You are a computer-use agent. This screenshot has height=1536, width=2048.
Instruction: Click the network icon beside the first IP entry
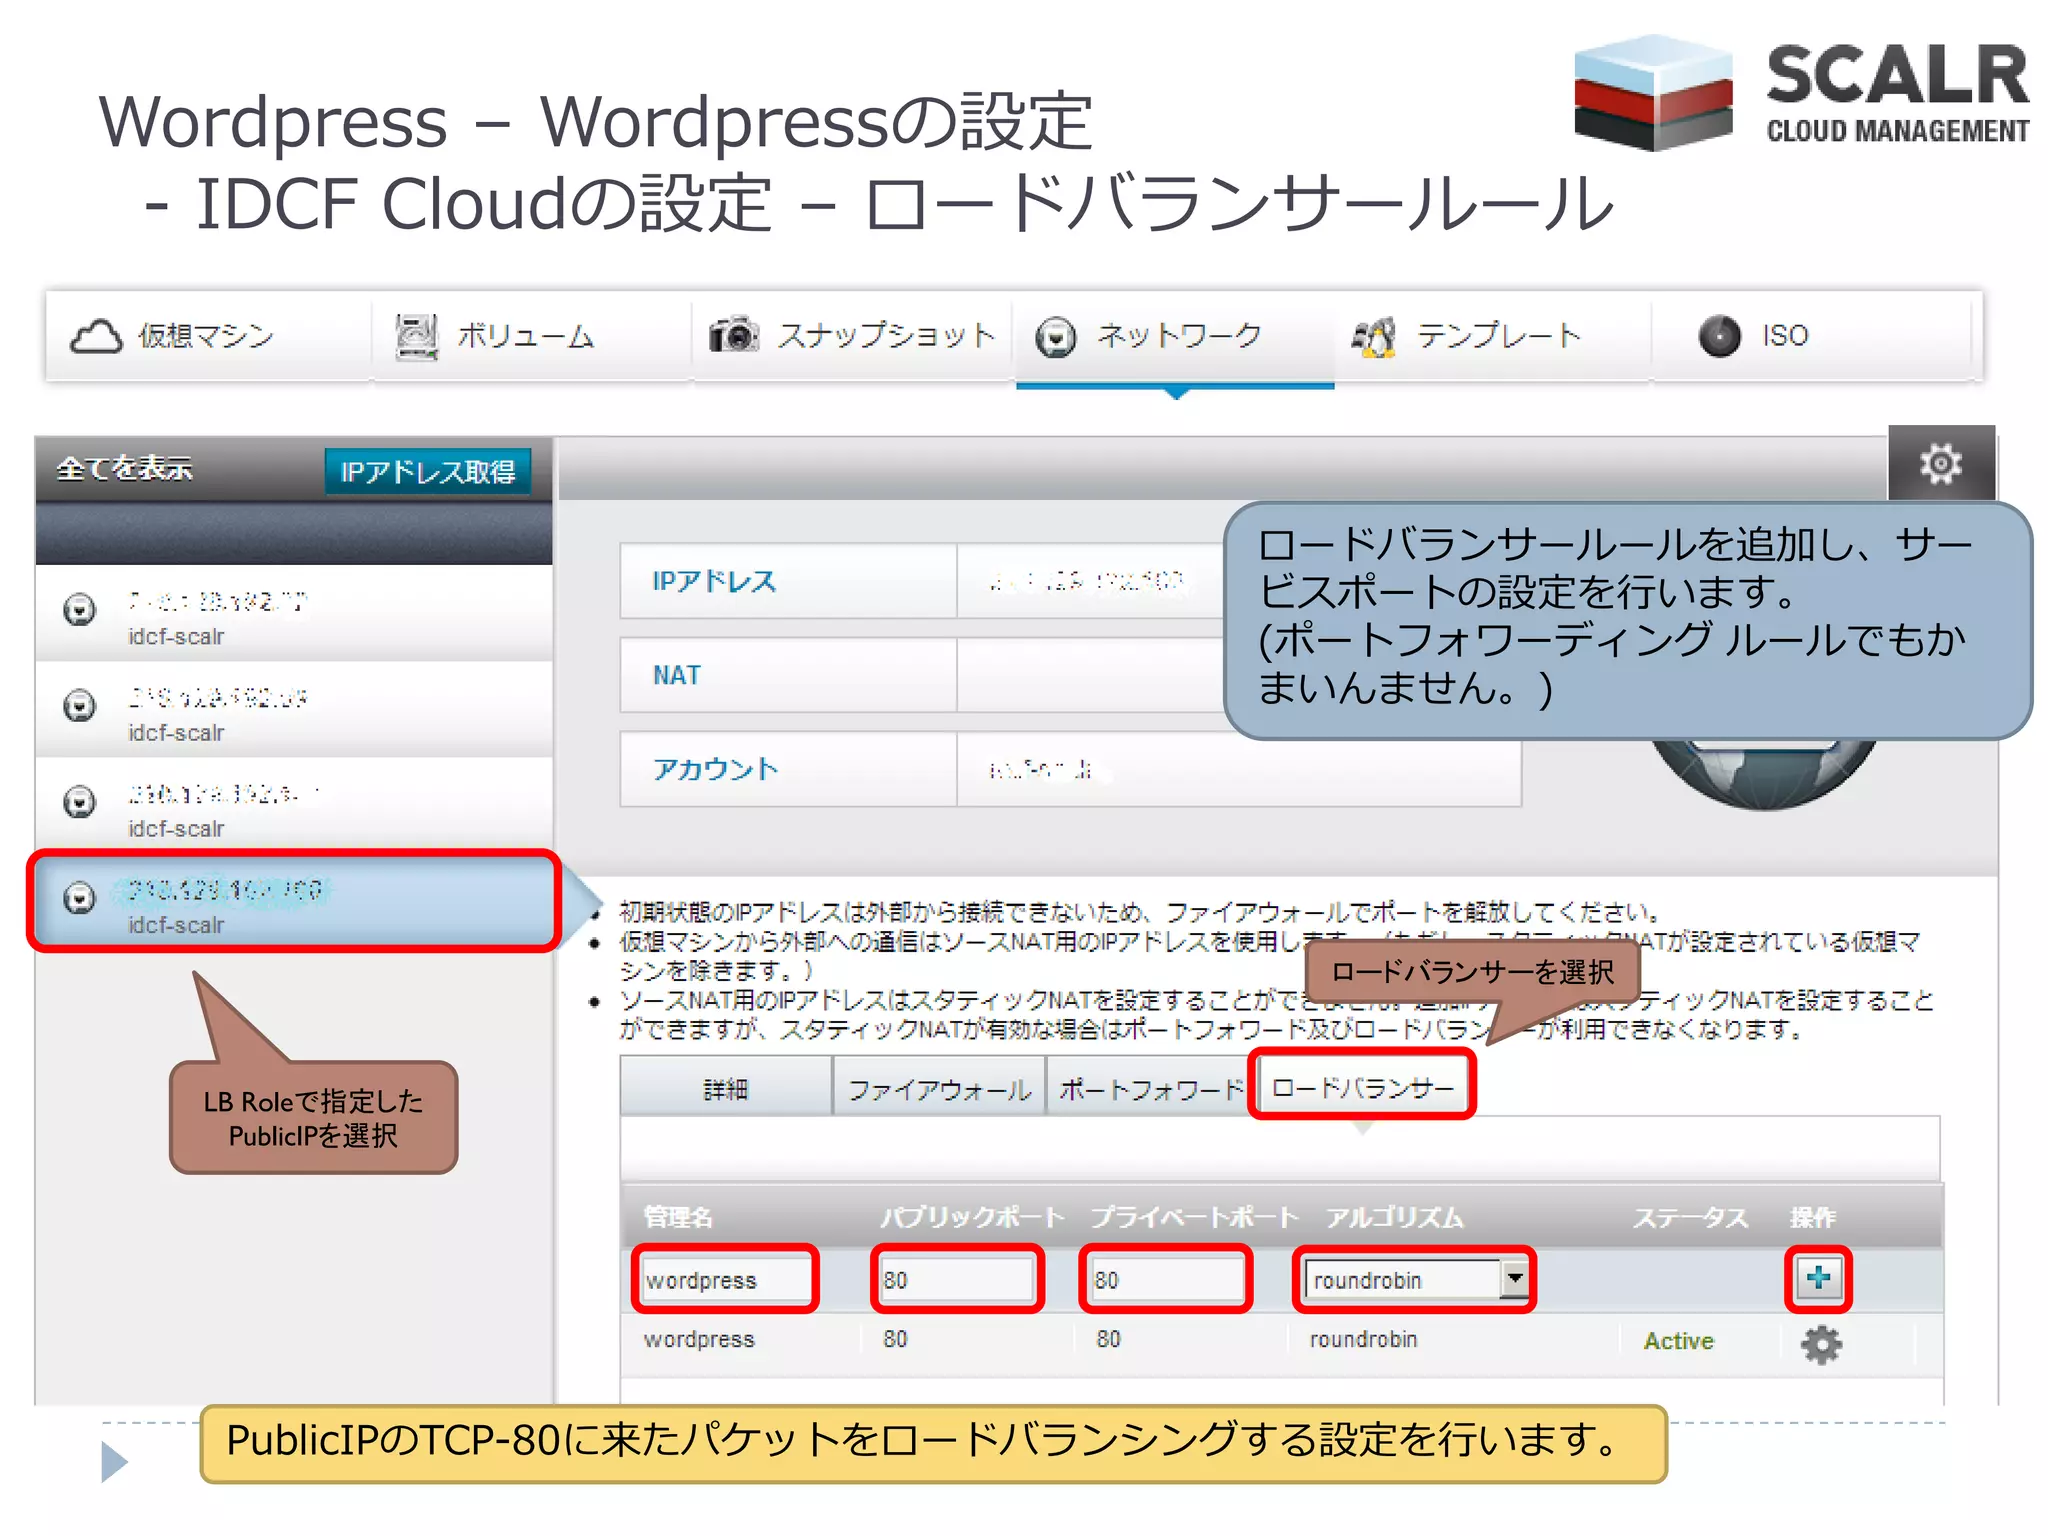[x=80, y=609]
